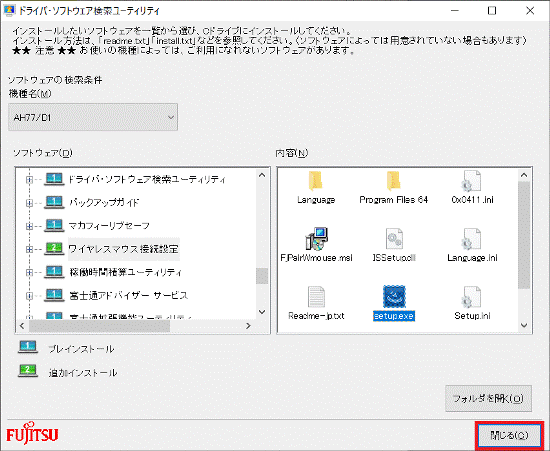Select ワイヤレスマウス接続設定 in software list

[x=123, y=249]
